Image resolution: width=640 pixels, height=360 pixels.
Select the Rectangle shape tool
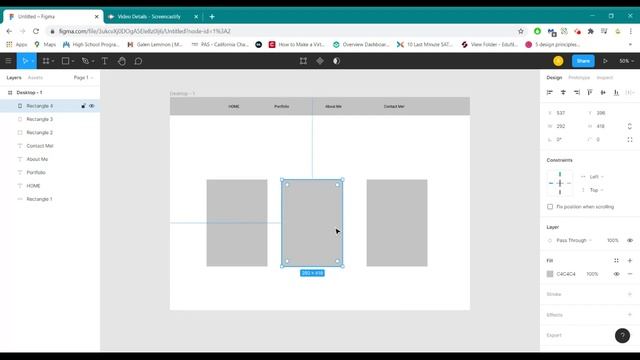point(65,61)
